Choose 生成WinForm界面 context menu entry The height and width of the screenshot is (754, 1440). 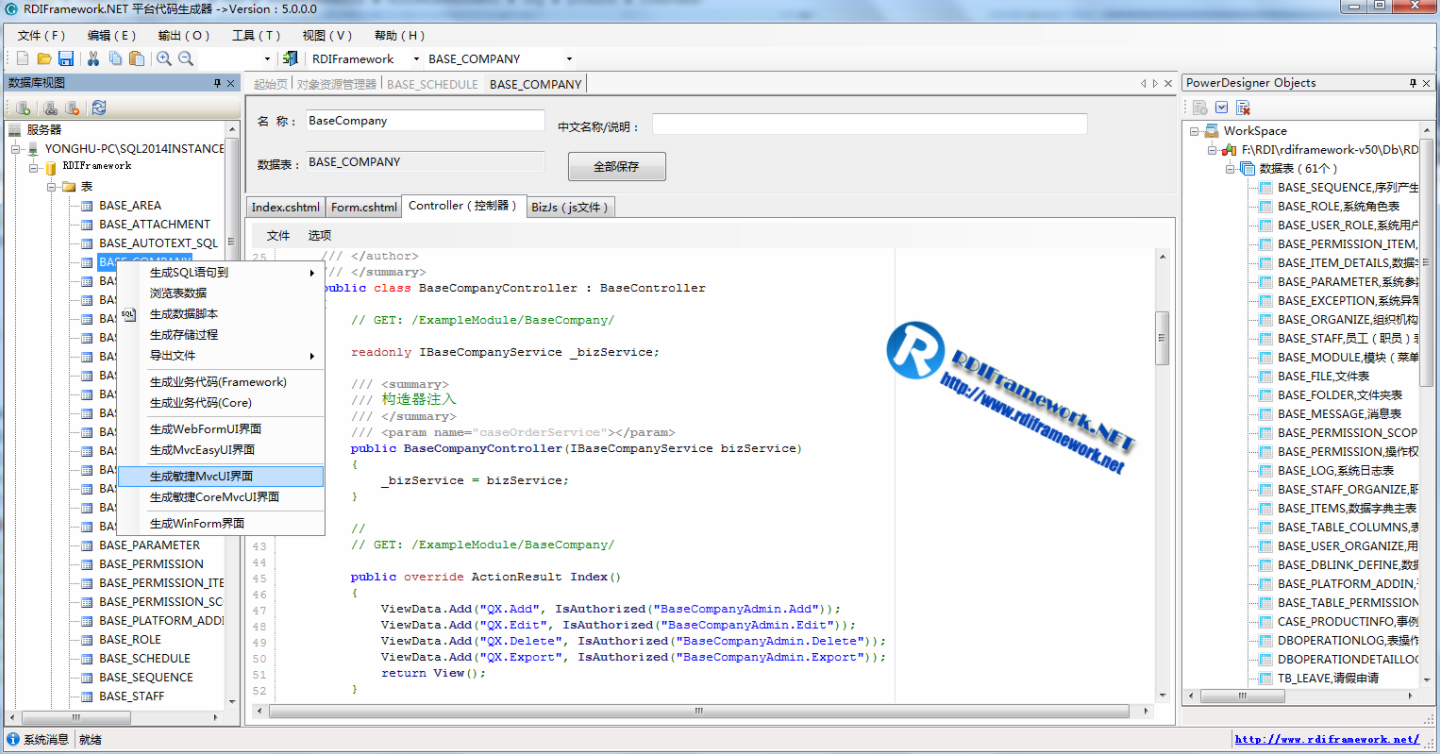pyautogui.click(x=221, y=524)
